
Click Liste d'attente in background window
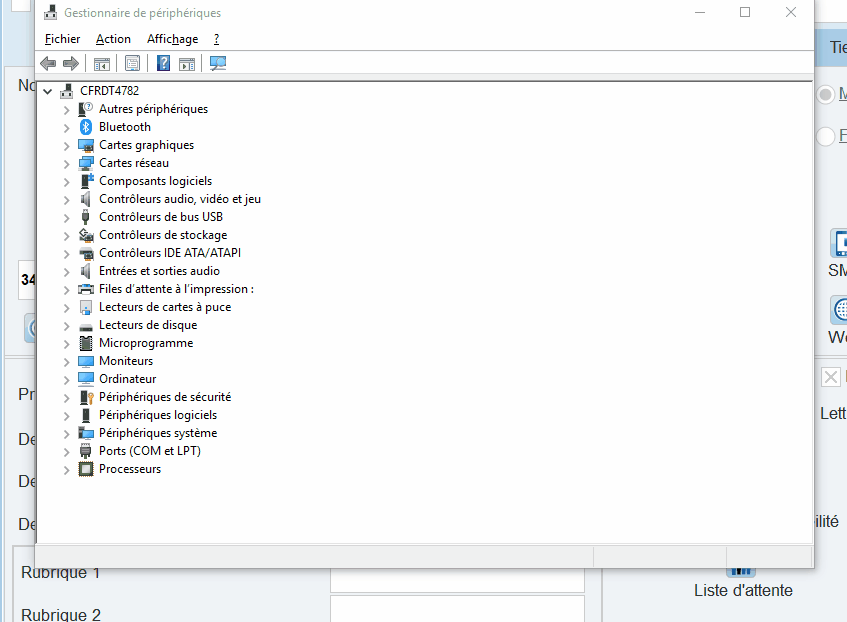[x=743, y=591]
